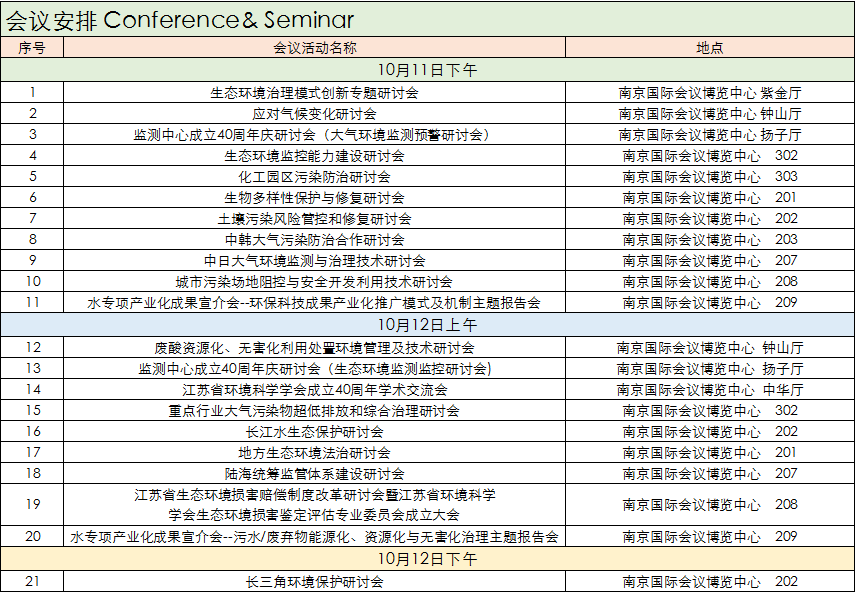
Task: Click sequence number 19 cell
Action: tap(32, 505)
